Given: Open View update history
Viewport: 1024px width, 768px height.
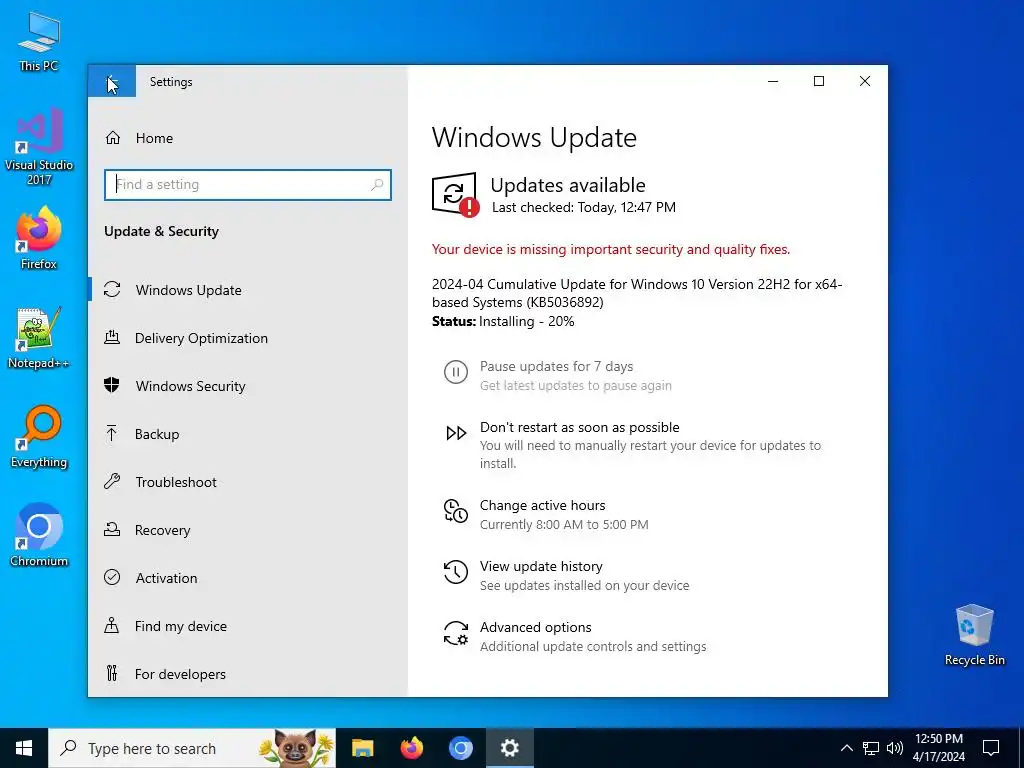Looking at the screenshot, I should tap(541, 566).
